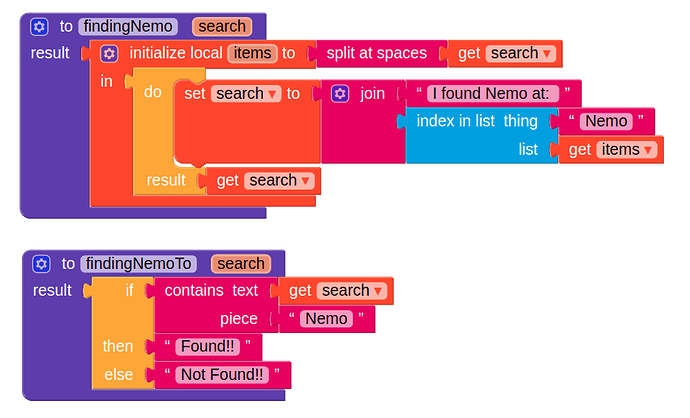690x418 pixels.
Task: Click gear icon on findingNemoTo procedure
Action: point(41,264)
